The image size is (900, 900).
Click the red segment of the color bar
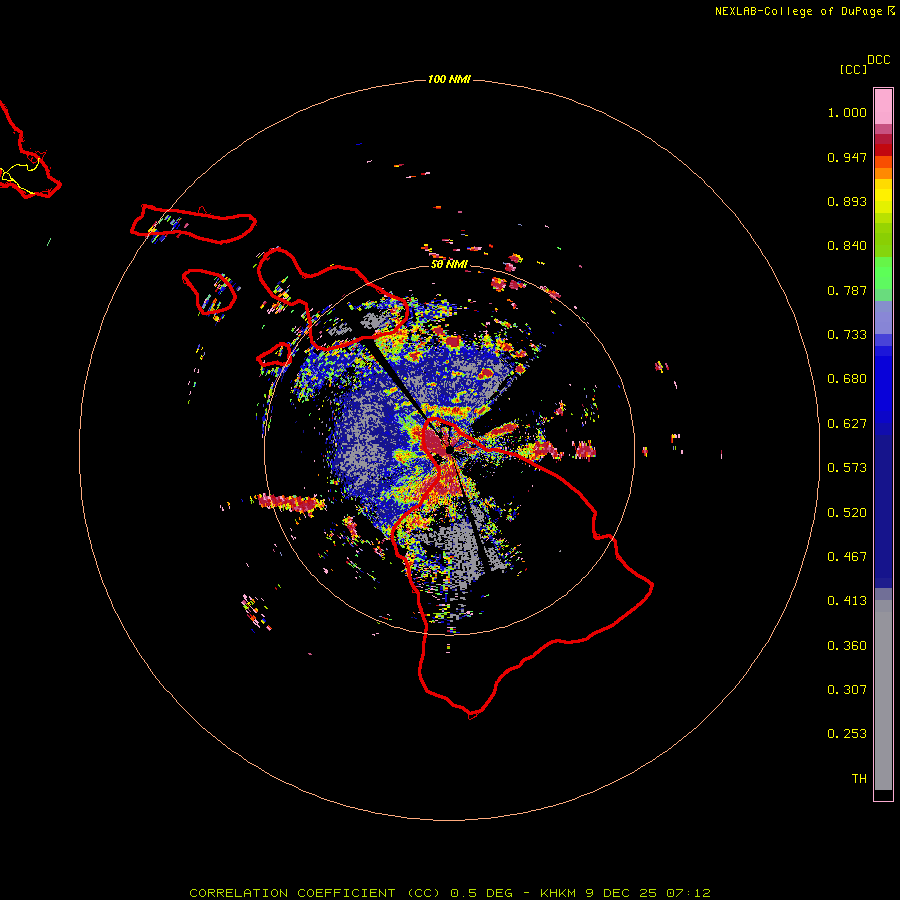(883, 149)
